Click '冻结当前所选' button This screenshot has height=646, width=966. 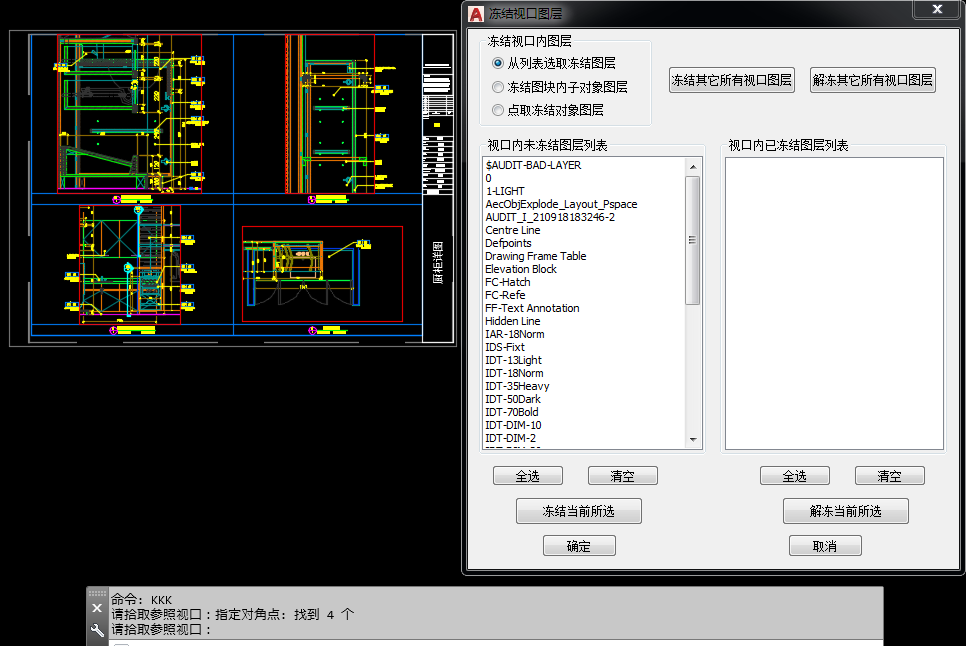(x=578, y=511)
